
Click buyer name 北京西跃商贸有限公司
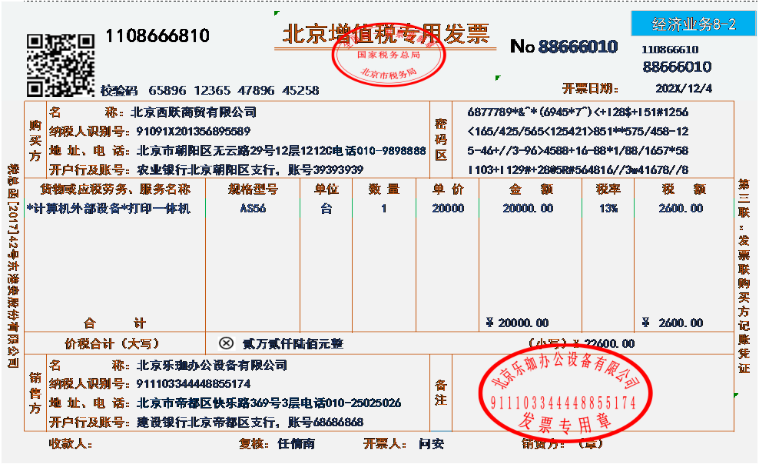point(194,112)
